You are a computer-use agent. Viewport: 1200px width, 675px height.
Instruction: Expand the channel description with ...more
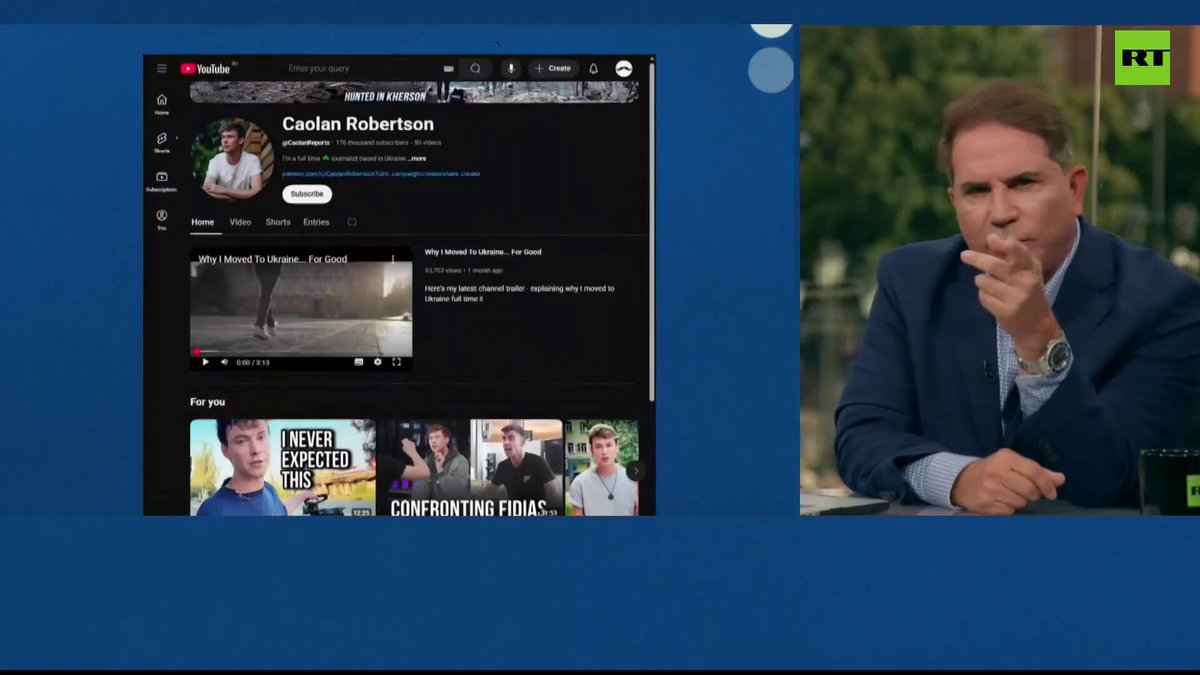pos(417,158)
